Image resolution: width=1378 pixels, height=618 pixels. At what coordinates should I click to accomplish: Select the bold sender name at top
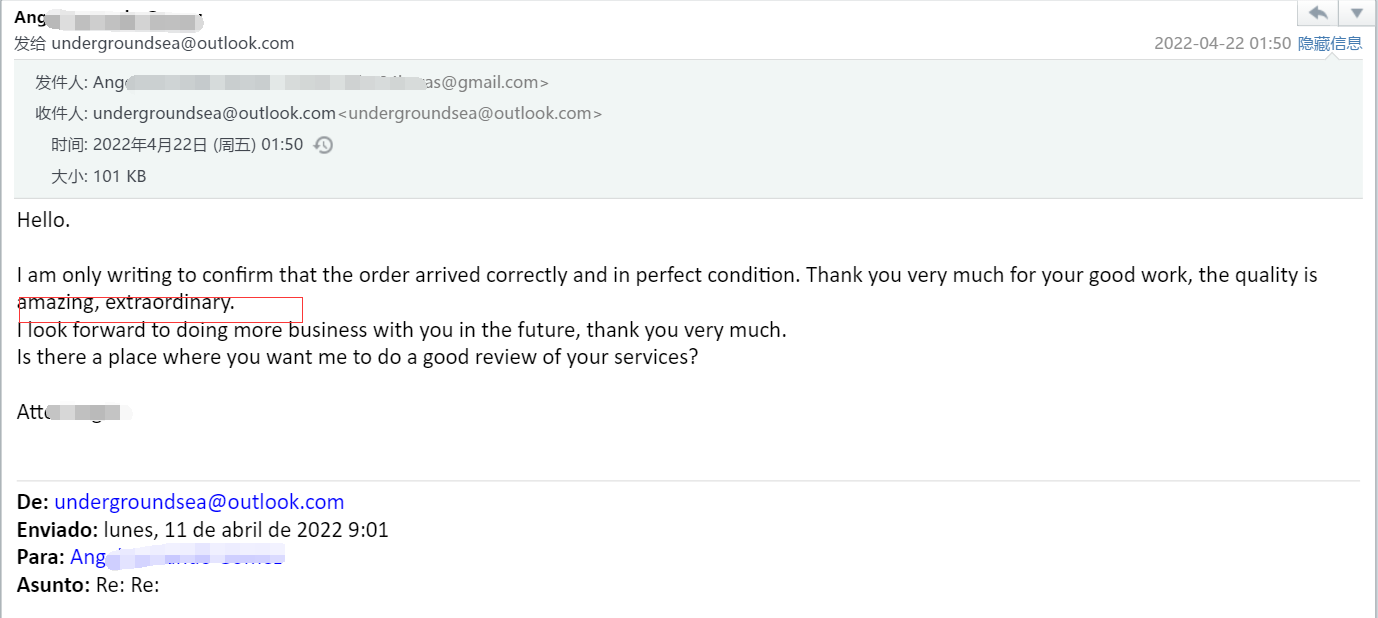tap(108, 18)
